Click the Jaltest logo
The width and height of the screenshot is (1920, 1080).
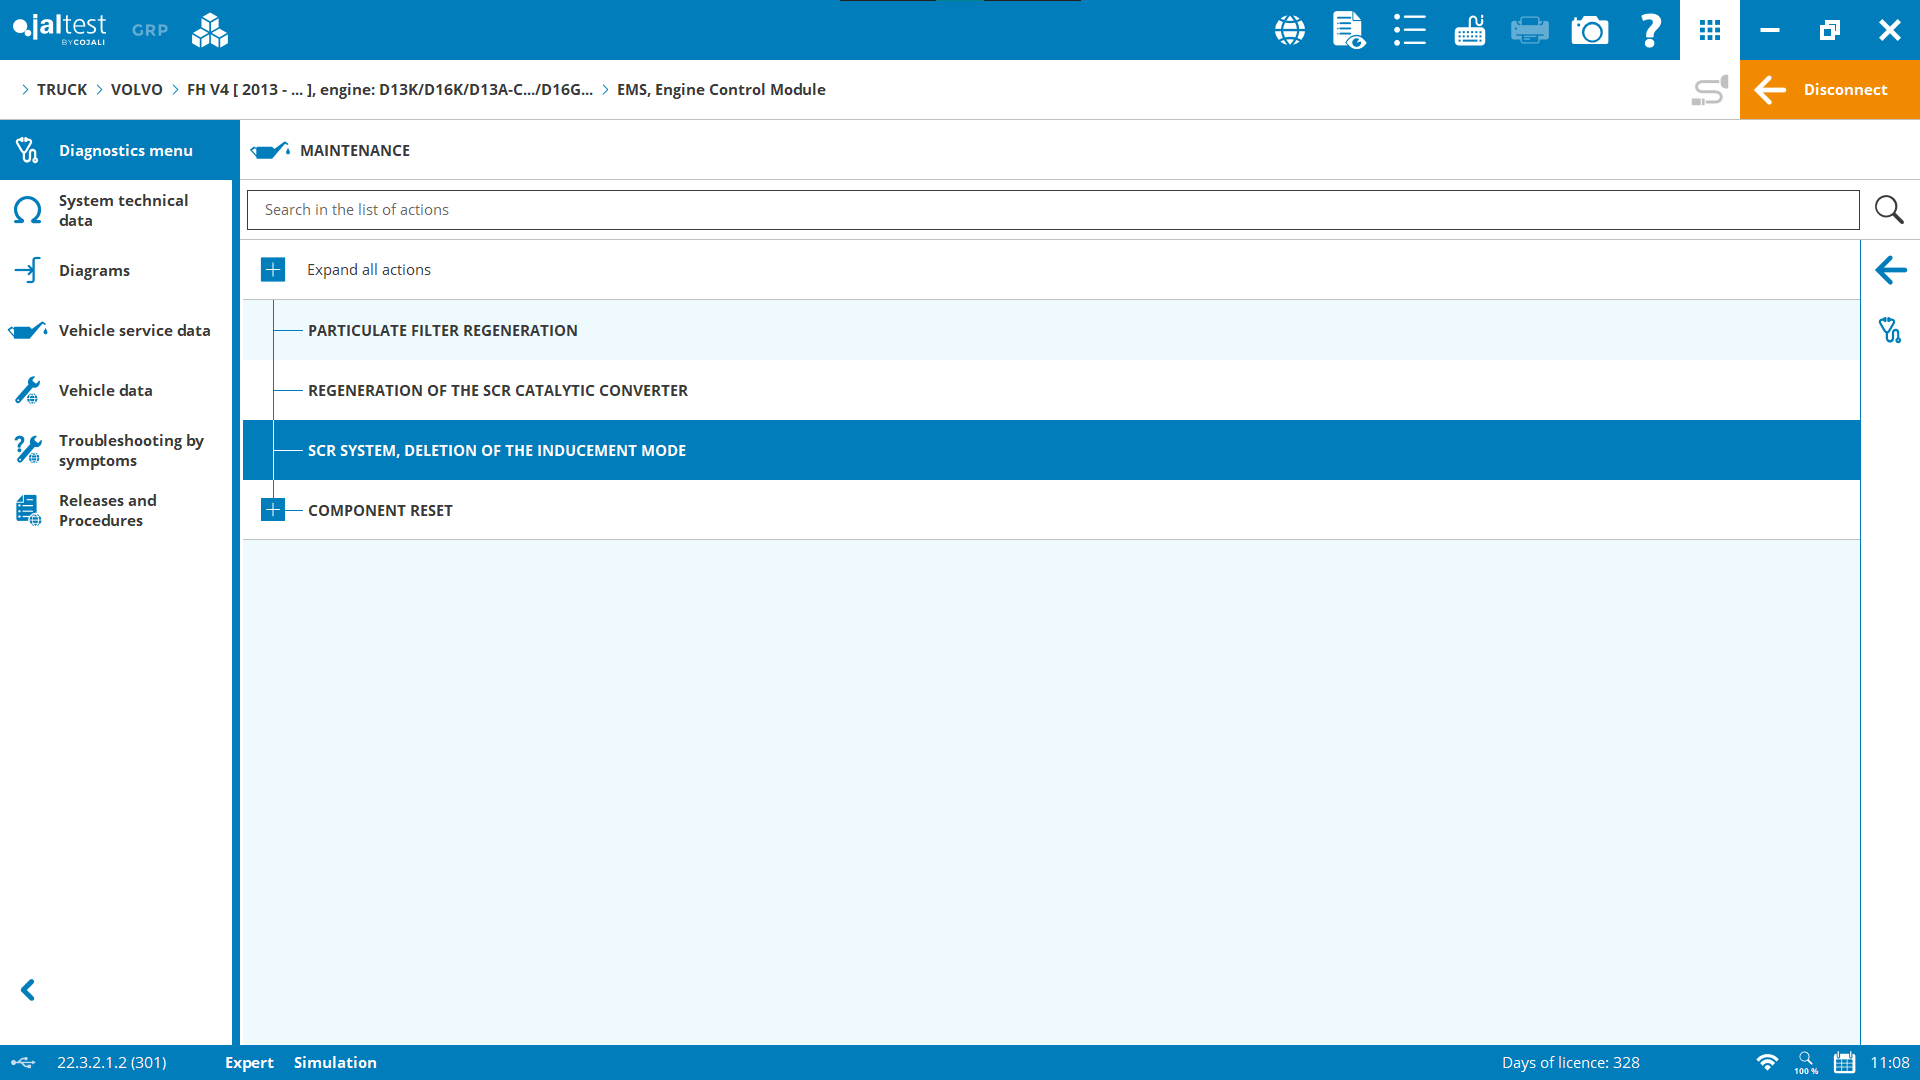coord(60,29)
